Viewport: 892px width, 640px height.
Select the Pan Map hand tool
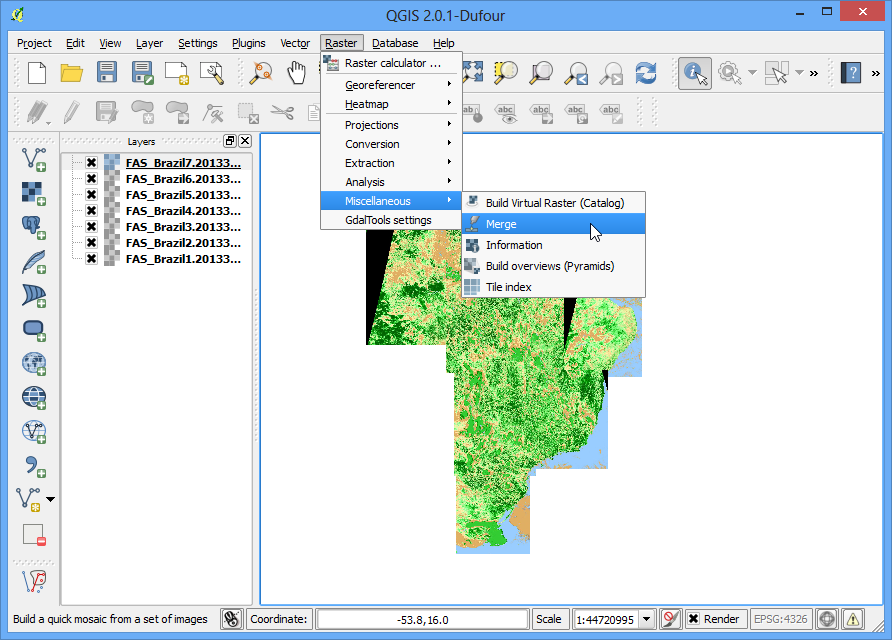coord(296,73)
